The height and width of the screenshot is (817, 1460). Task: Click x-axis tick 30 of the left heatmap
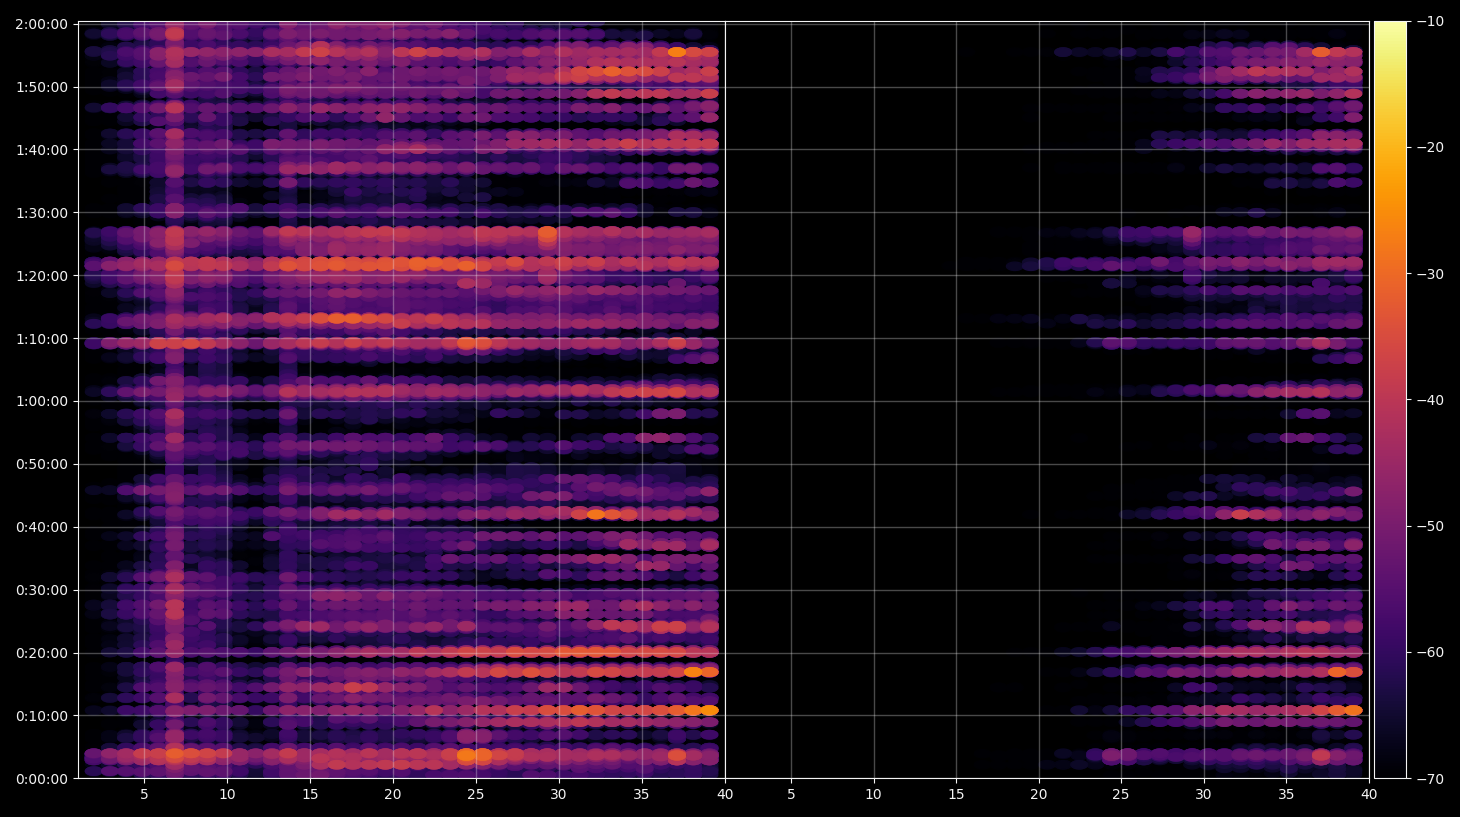559,795
